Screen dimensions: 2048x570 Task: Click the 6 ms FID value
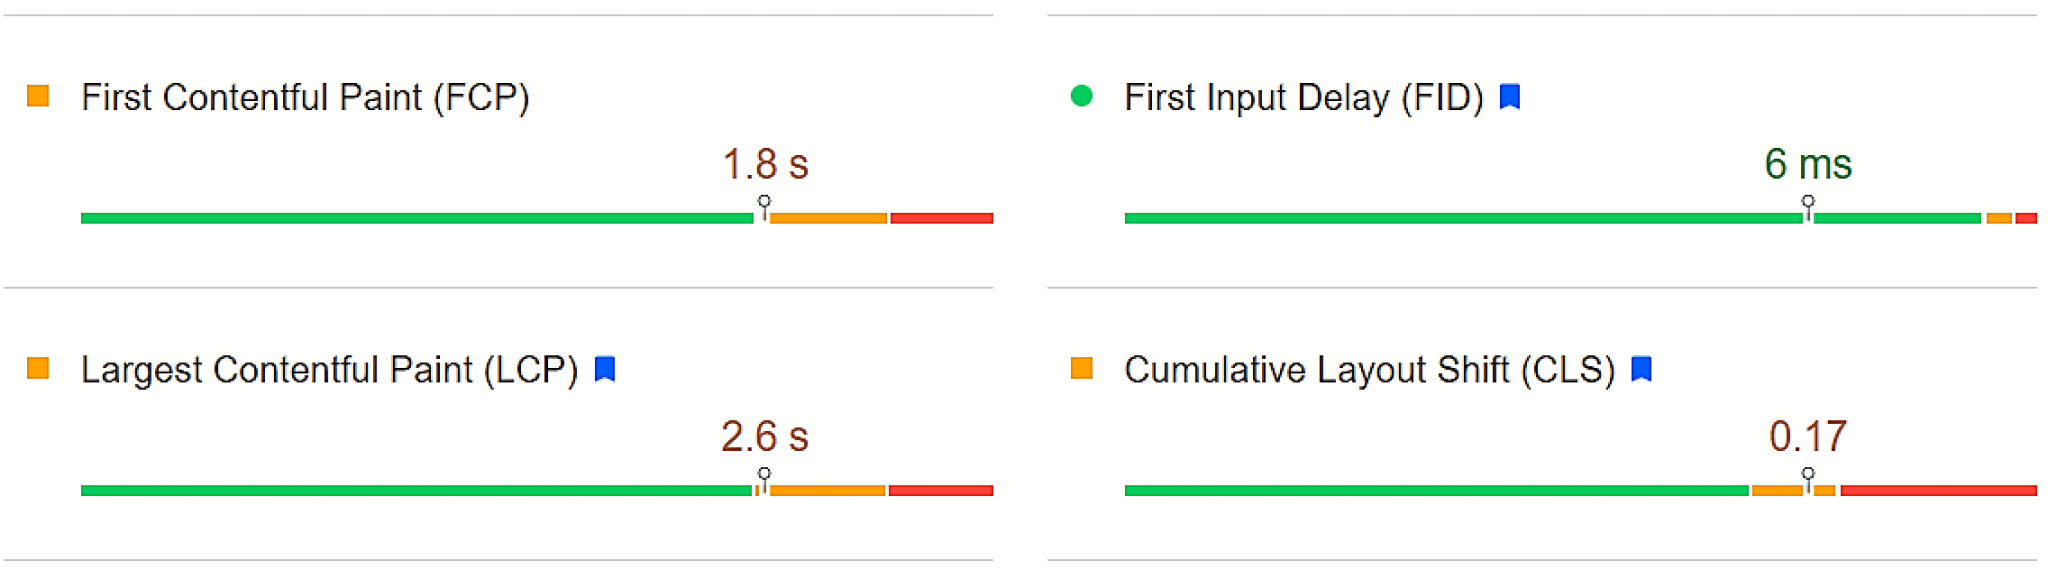(x=1808, y=164)
